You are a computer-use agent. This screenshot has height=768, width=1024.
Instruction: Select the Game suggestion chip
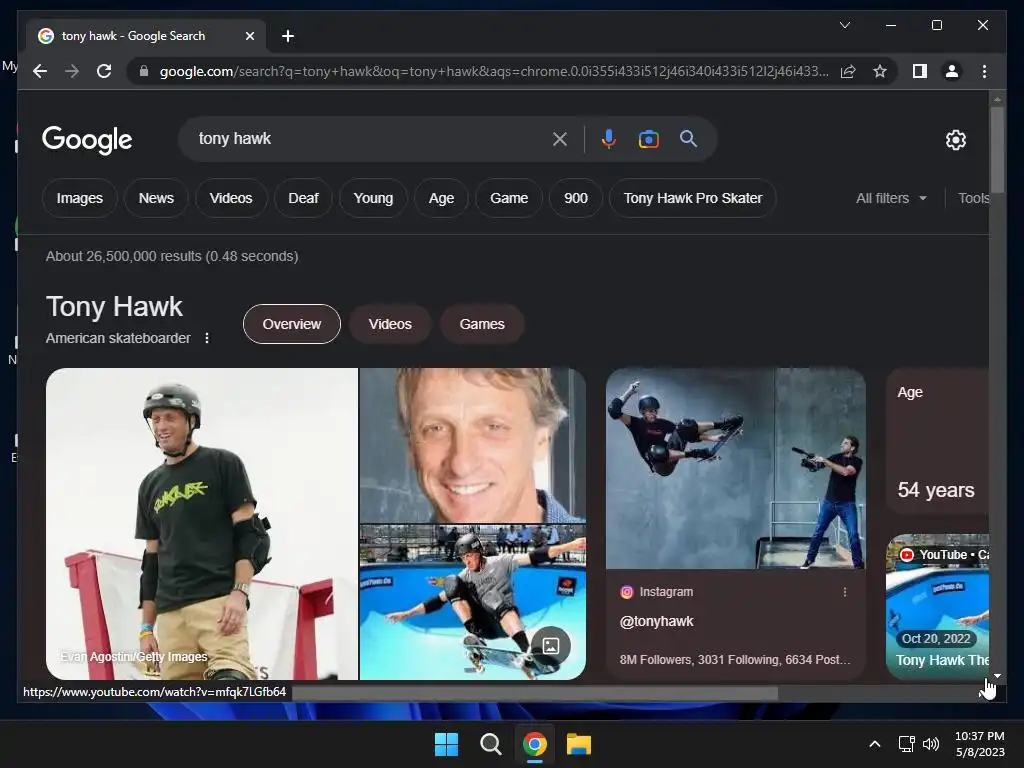[509, 198]
